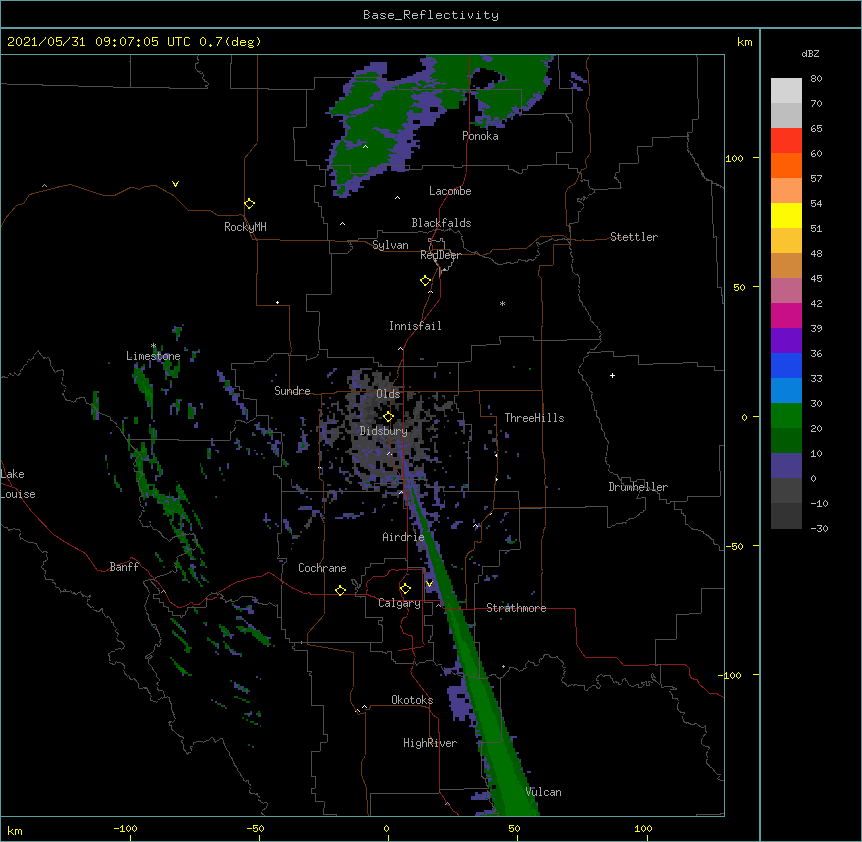The image size is (862, 842).
Task: Click yellow V marker northwest of RockyMH
Action: pos(175,184)
